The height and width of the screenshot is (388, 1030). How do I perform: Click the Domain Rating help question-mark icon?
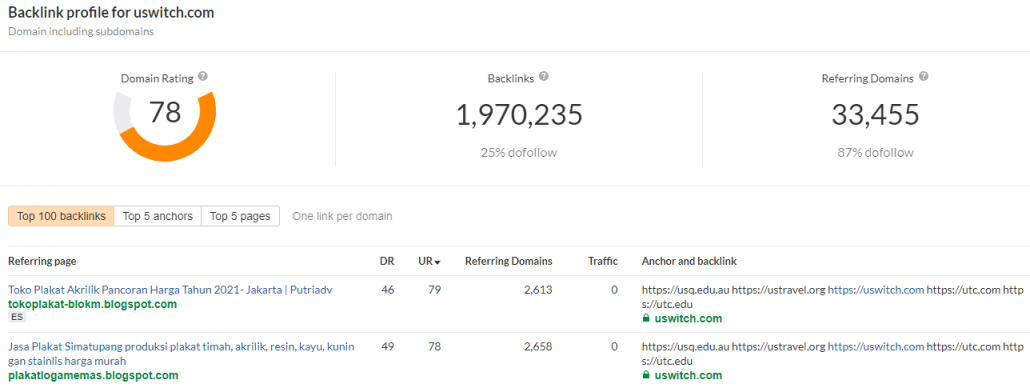click(203, 77)
